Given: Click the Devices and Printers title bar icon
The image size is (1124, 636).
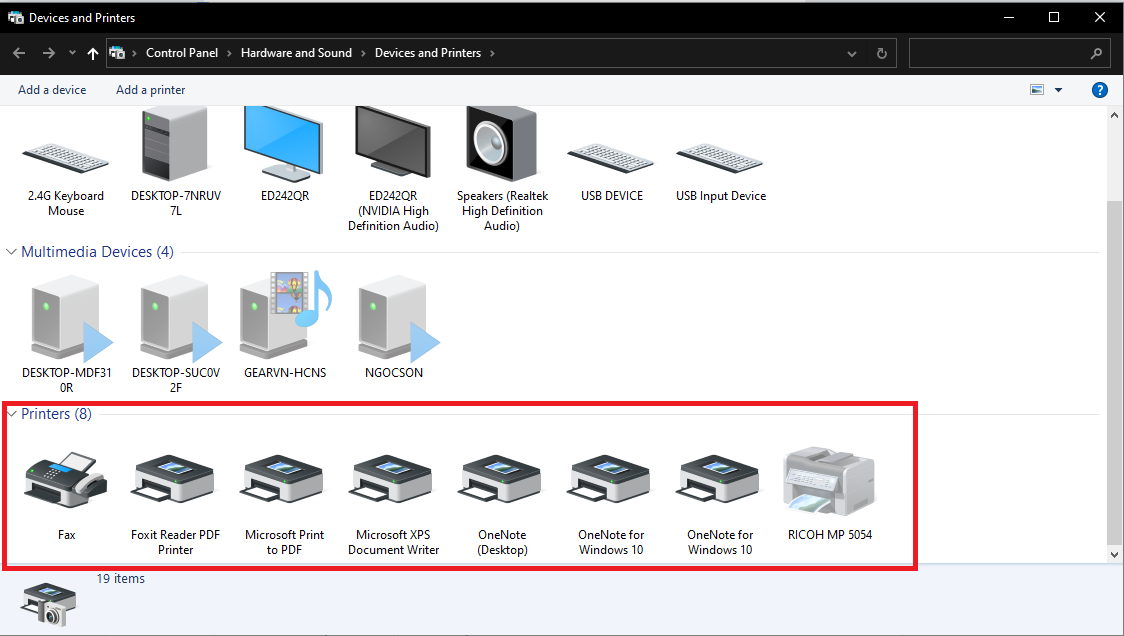Looking at the screenshot, I should click(15, 17).
